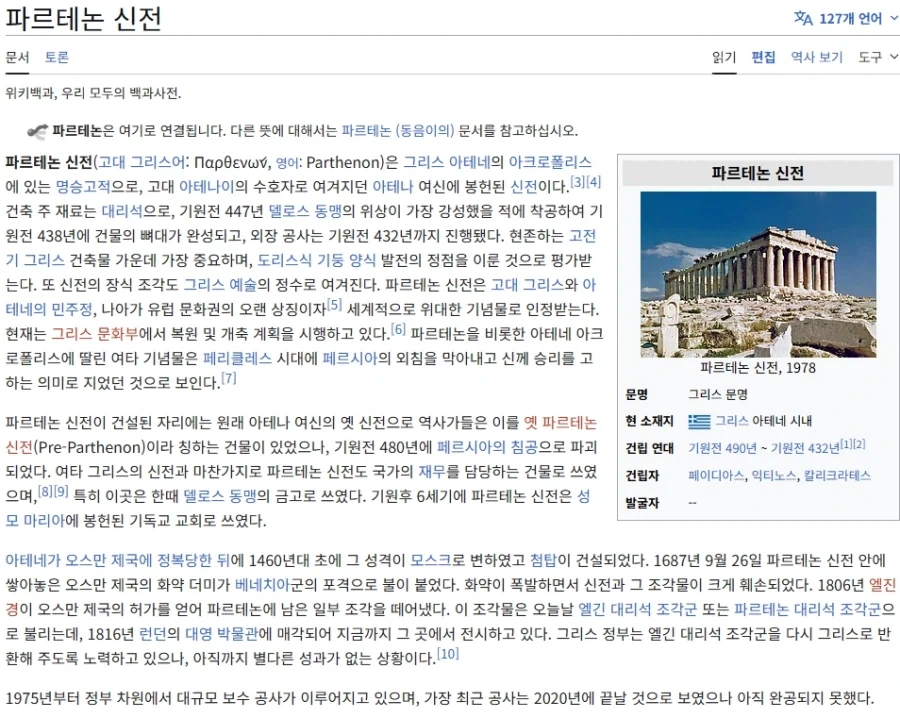Follow the 런던 link
Screen dimensions: 900x718
(x=152, y=634)
